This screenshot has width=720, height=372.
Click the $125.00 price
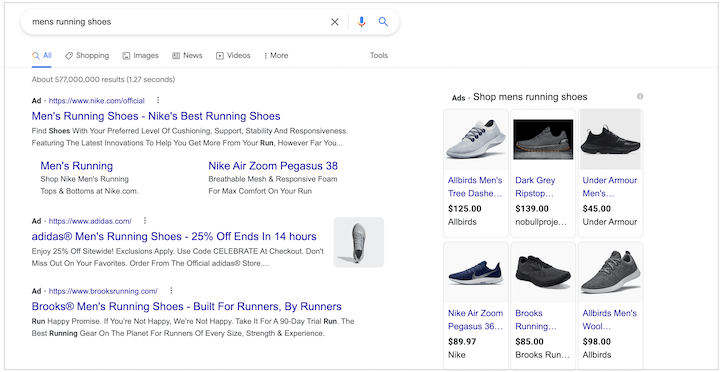coord(465,209)
